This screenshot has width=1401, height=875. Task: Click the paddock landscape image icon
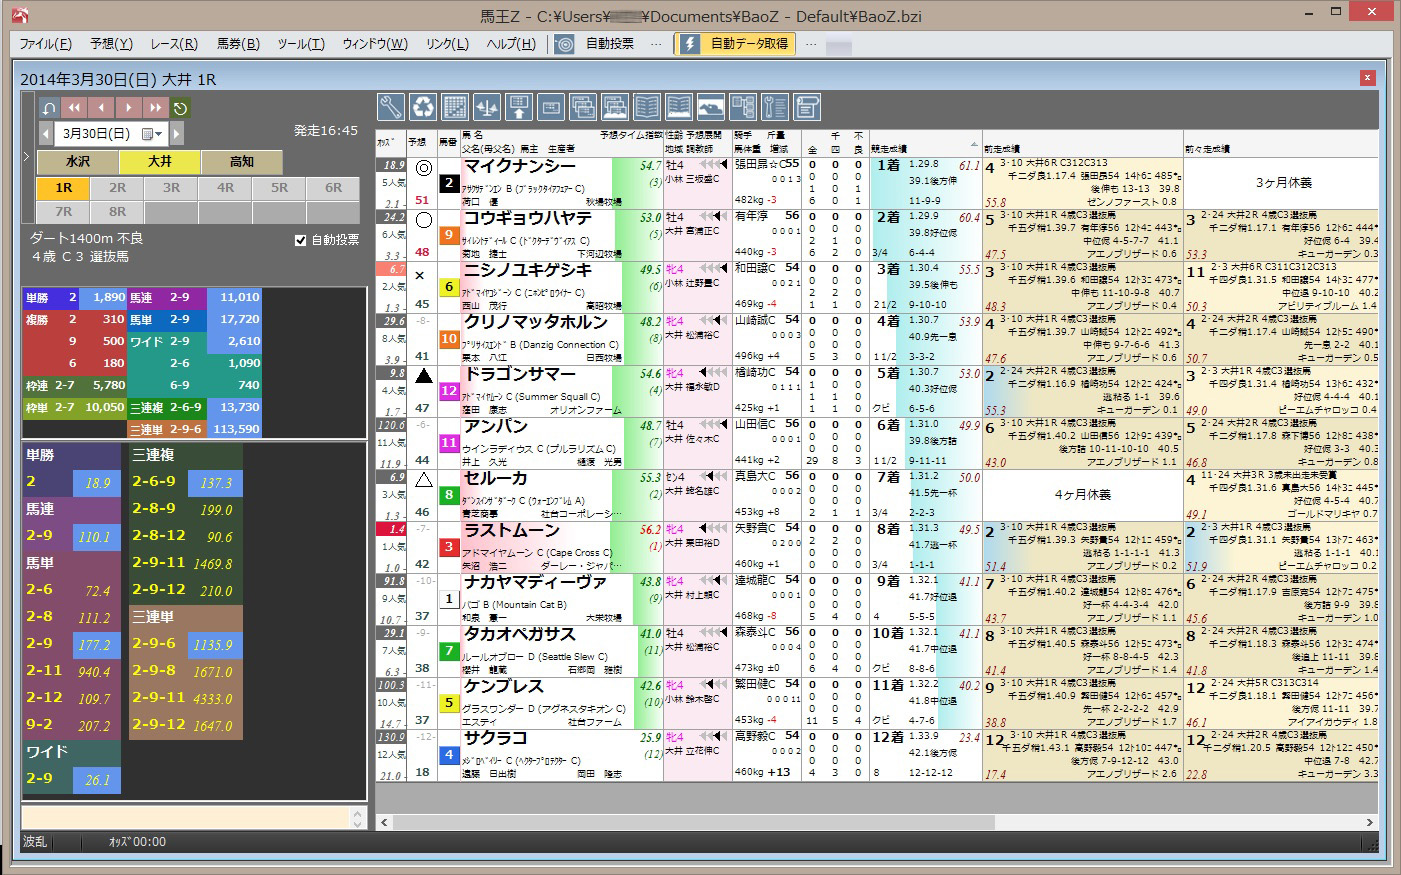point(712,107)
